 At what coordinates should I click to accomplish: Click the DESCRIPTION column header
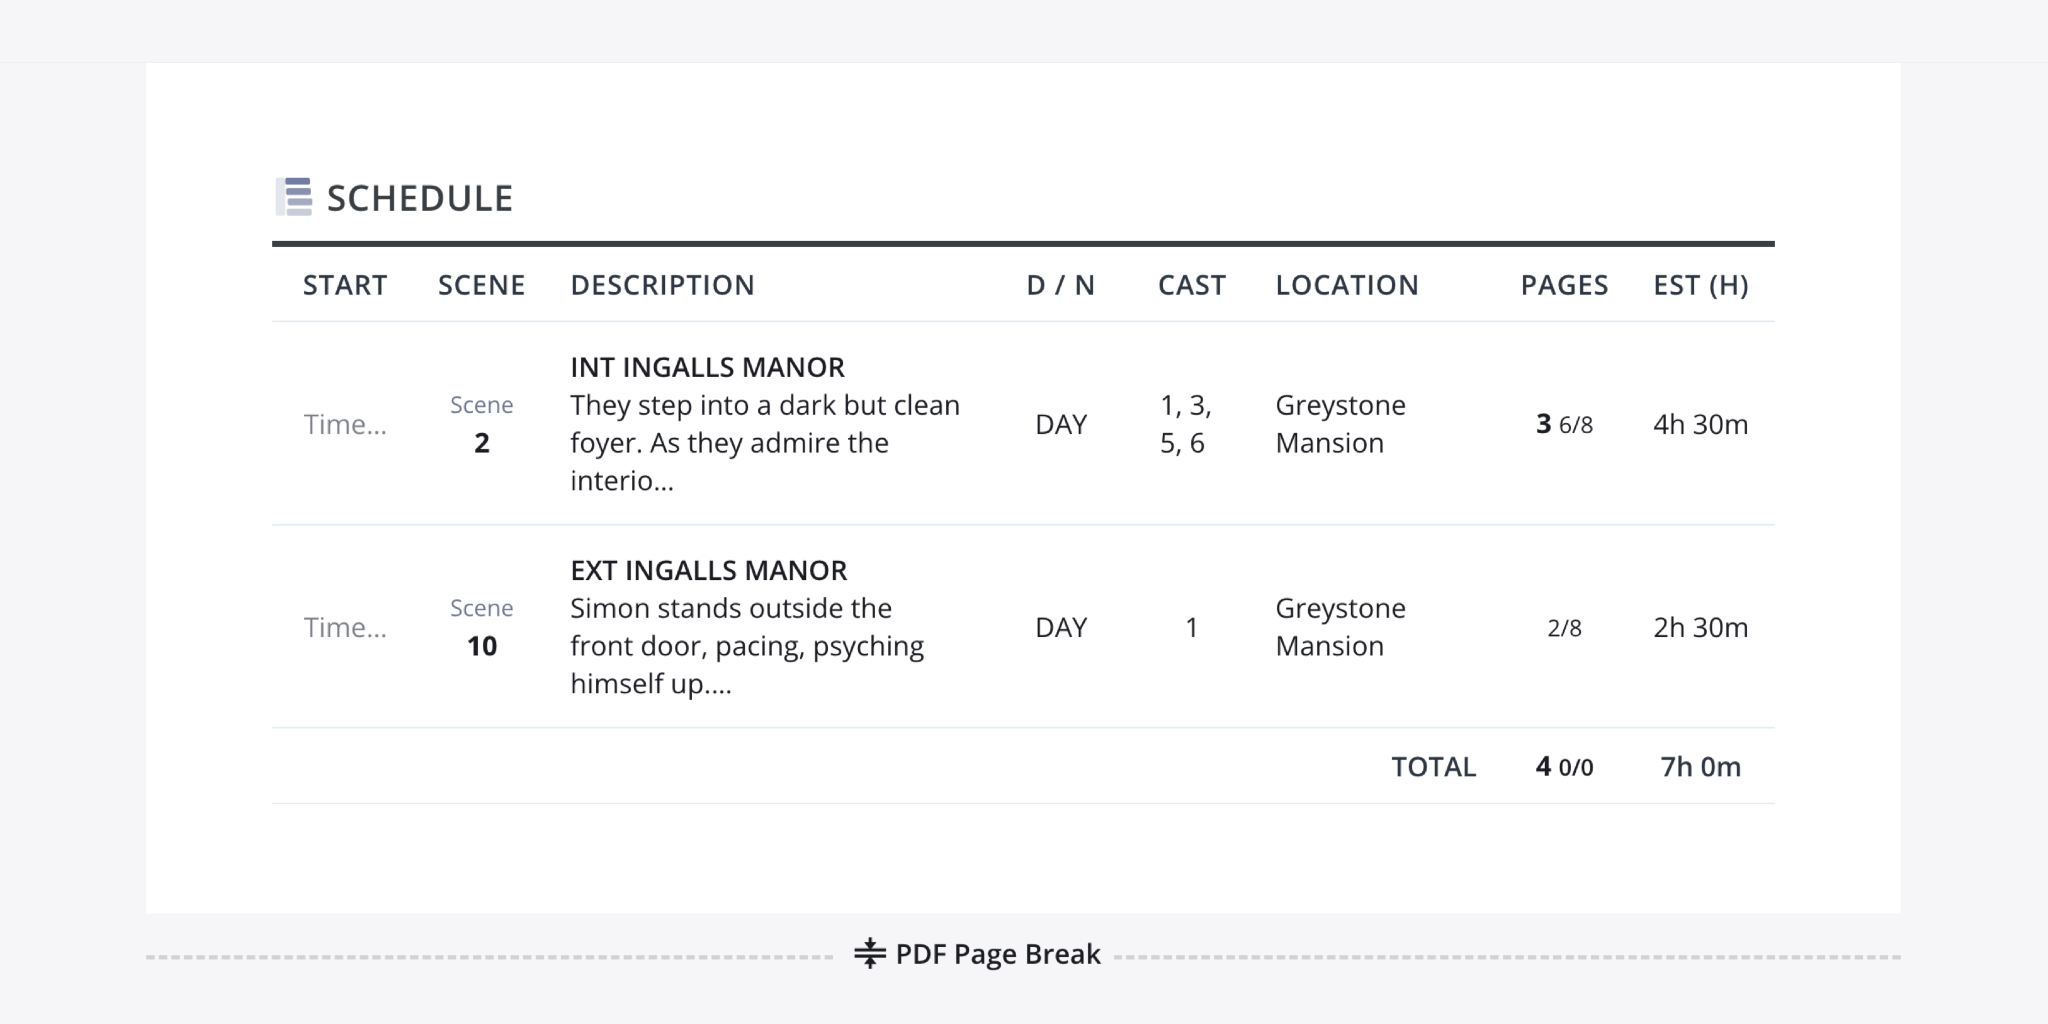point(662,286)
